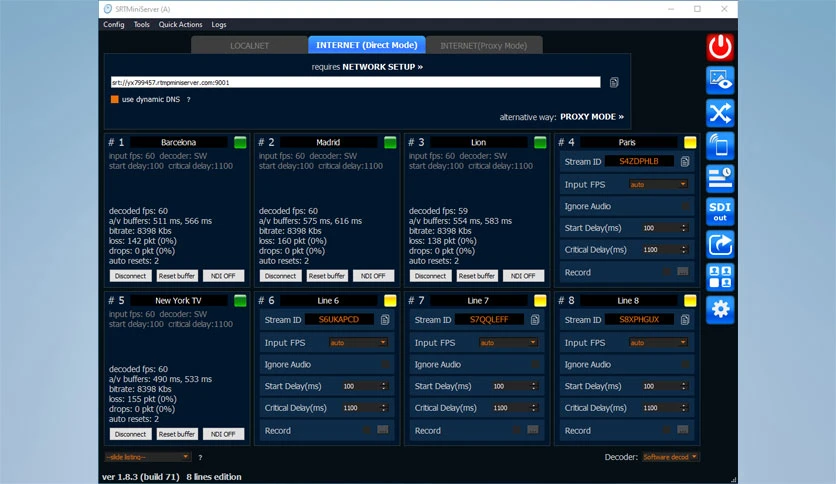This screenshot has width=836, height=484.
Task: Click the Paris line name field
Action: coord(627,142)
